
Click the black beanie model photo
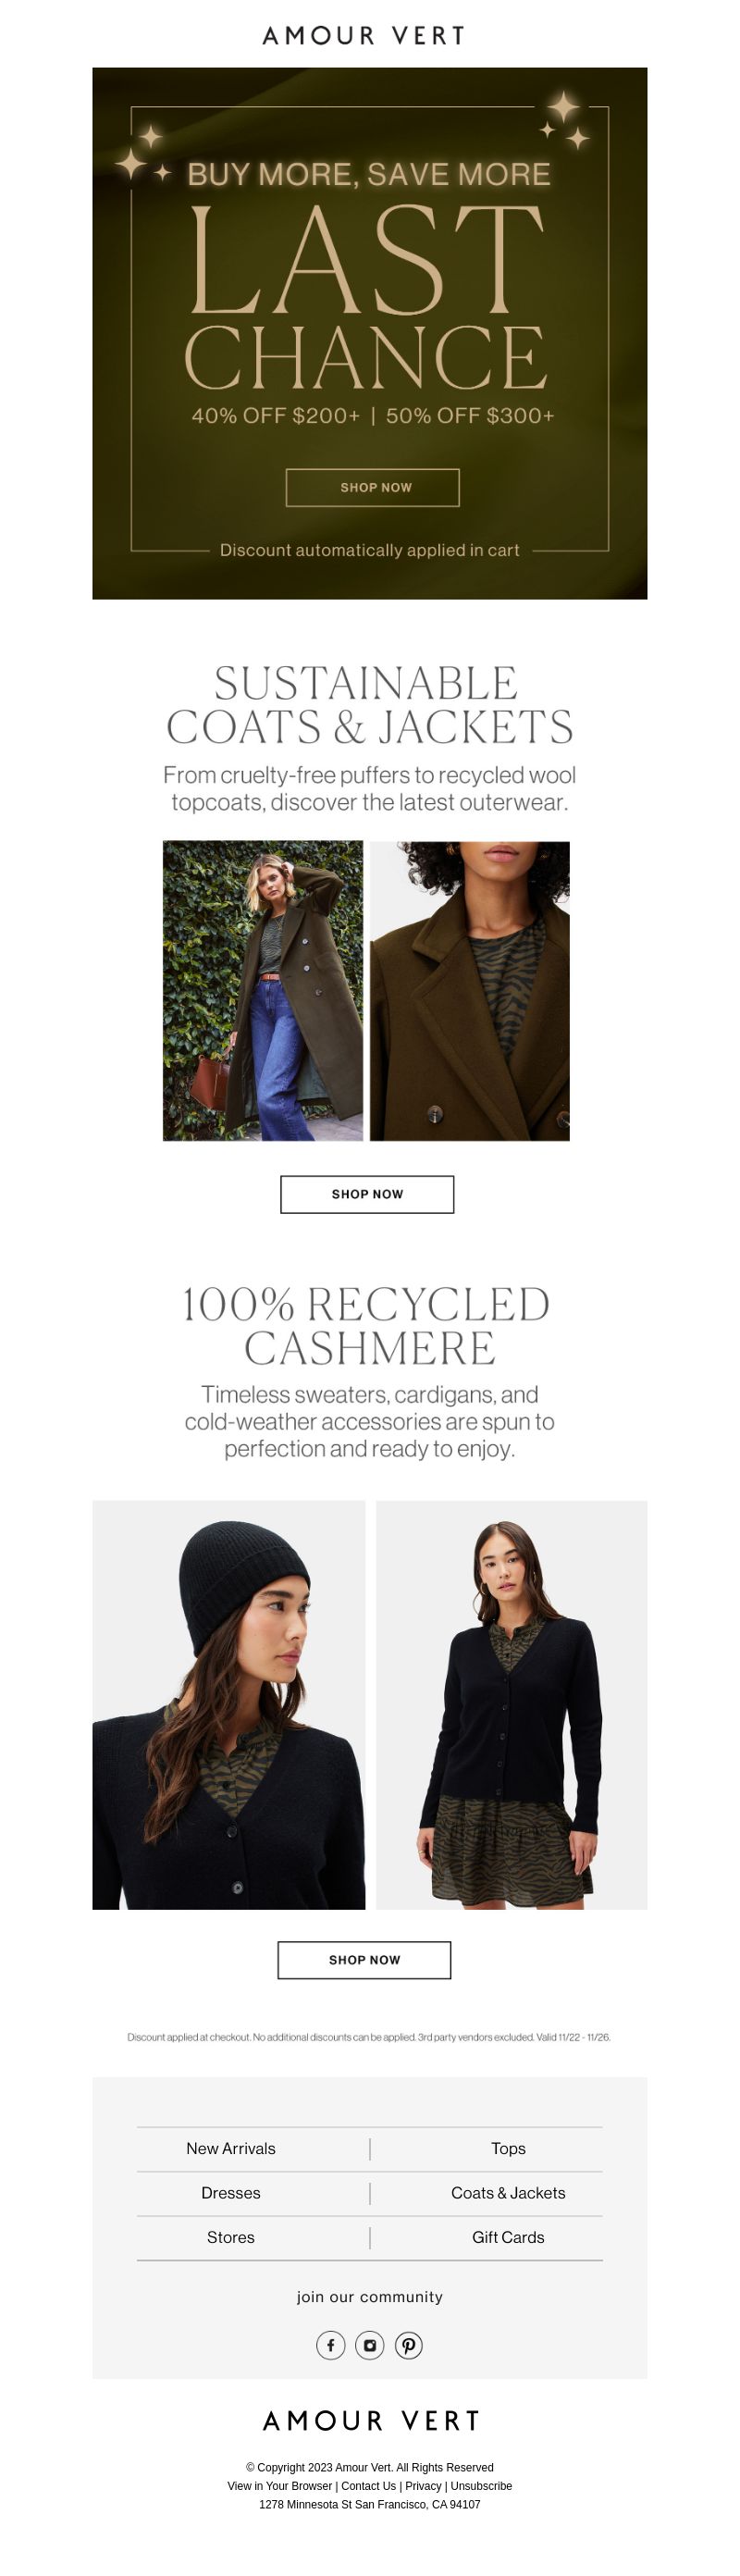(x=229, y=1705)
